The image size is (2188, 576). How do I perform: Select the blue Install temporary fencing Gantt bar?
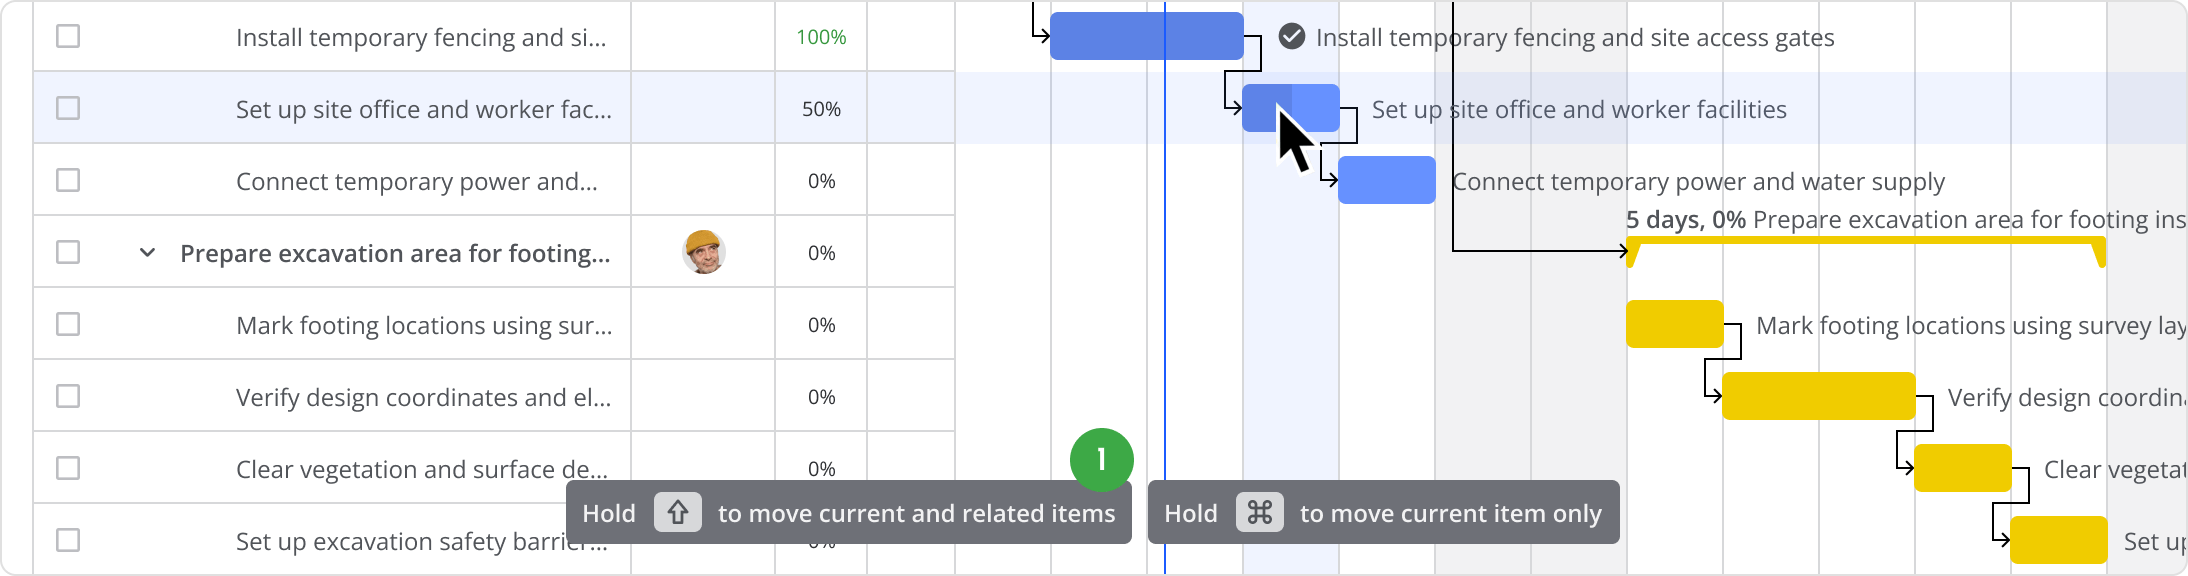point(1146,36)
